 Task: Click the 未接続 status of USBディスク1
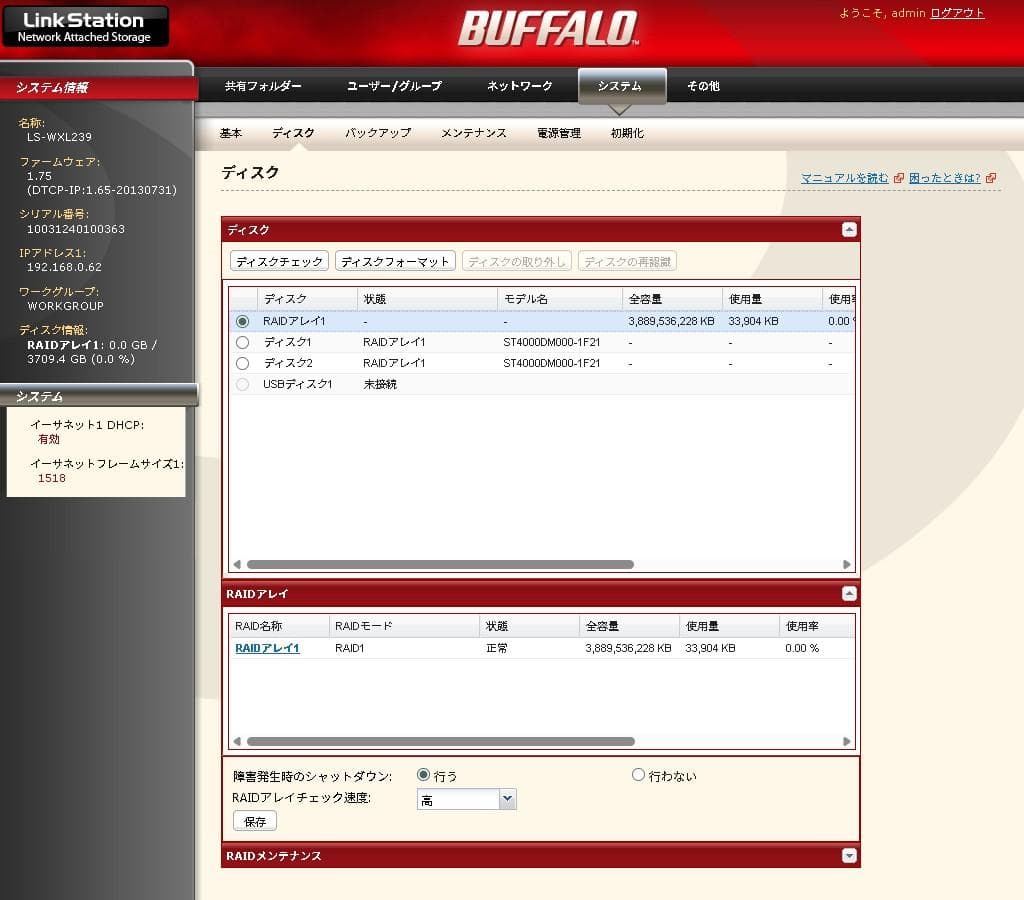[379, 384]
